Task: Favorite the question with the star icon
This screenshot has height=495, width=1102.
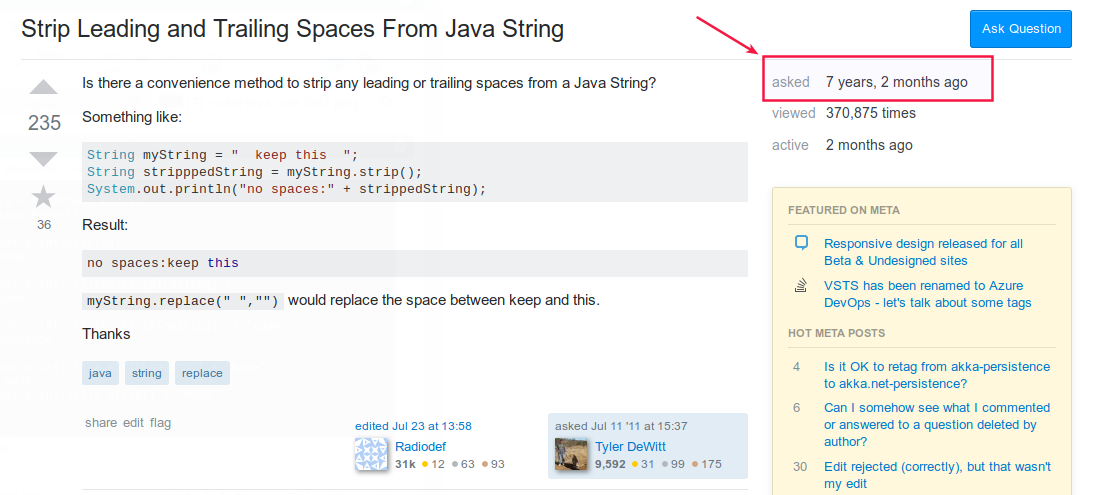Action: 44,197
